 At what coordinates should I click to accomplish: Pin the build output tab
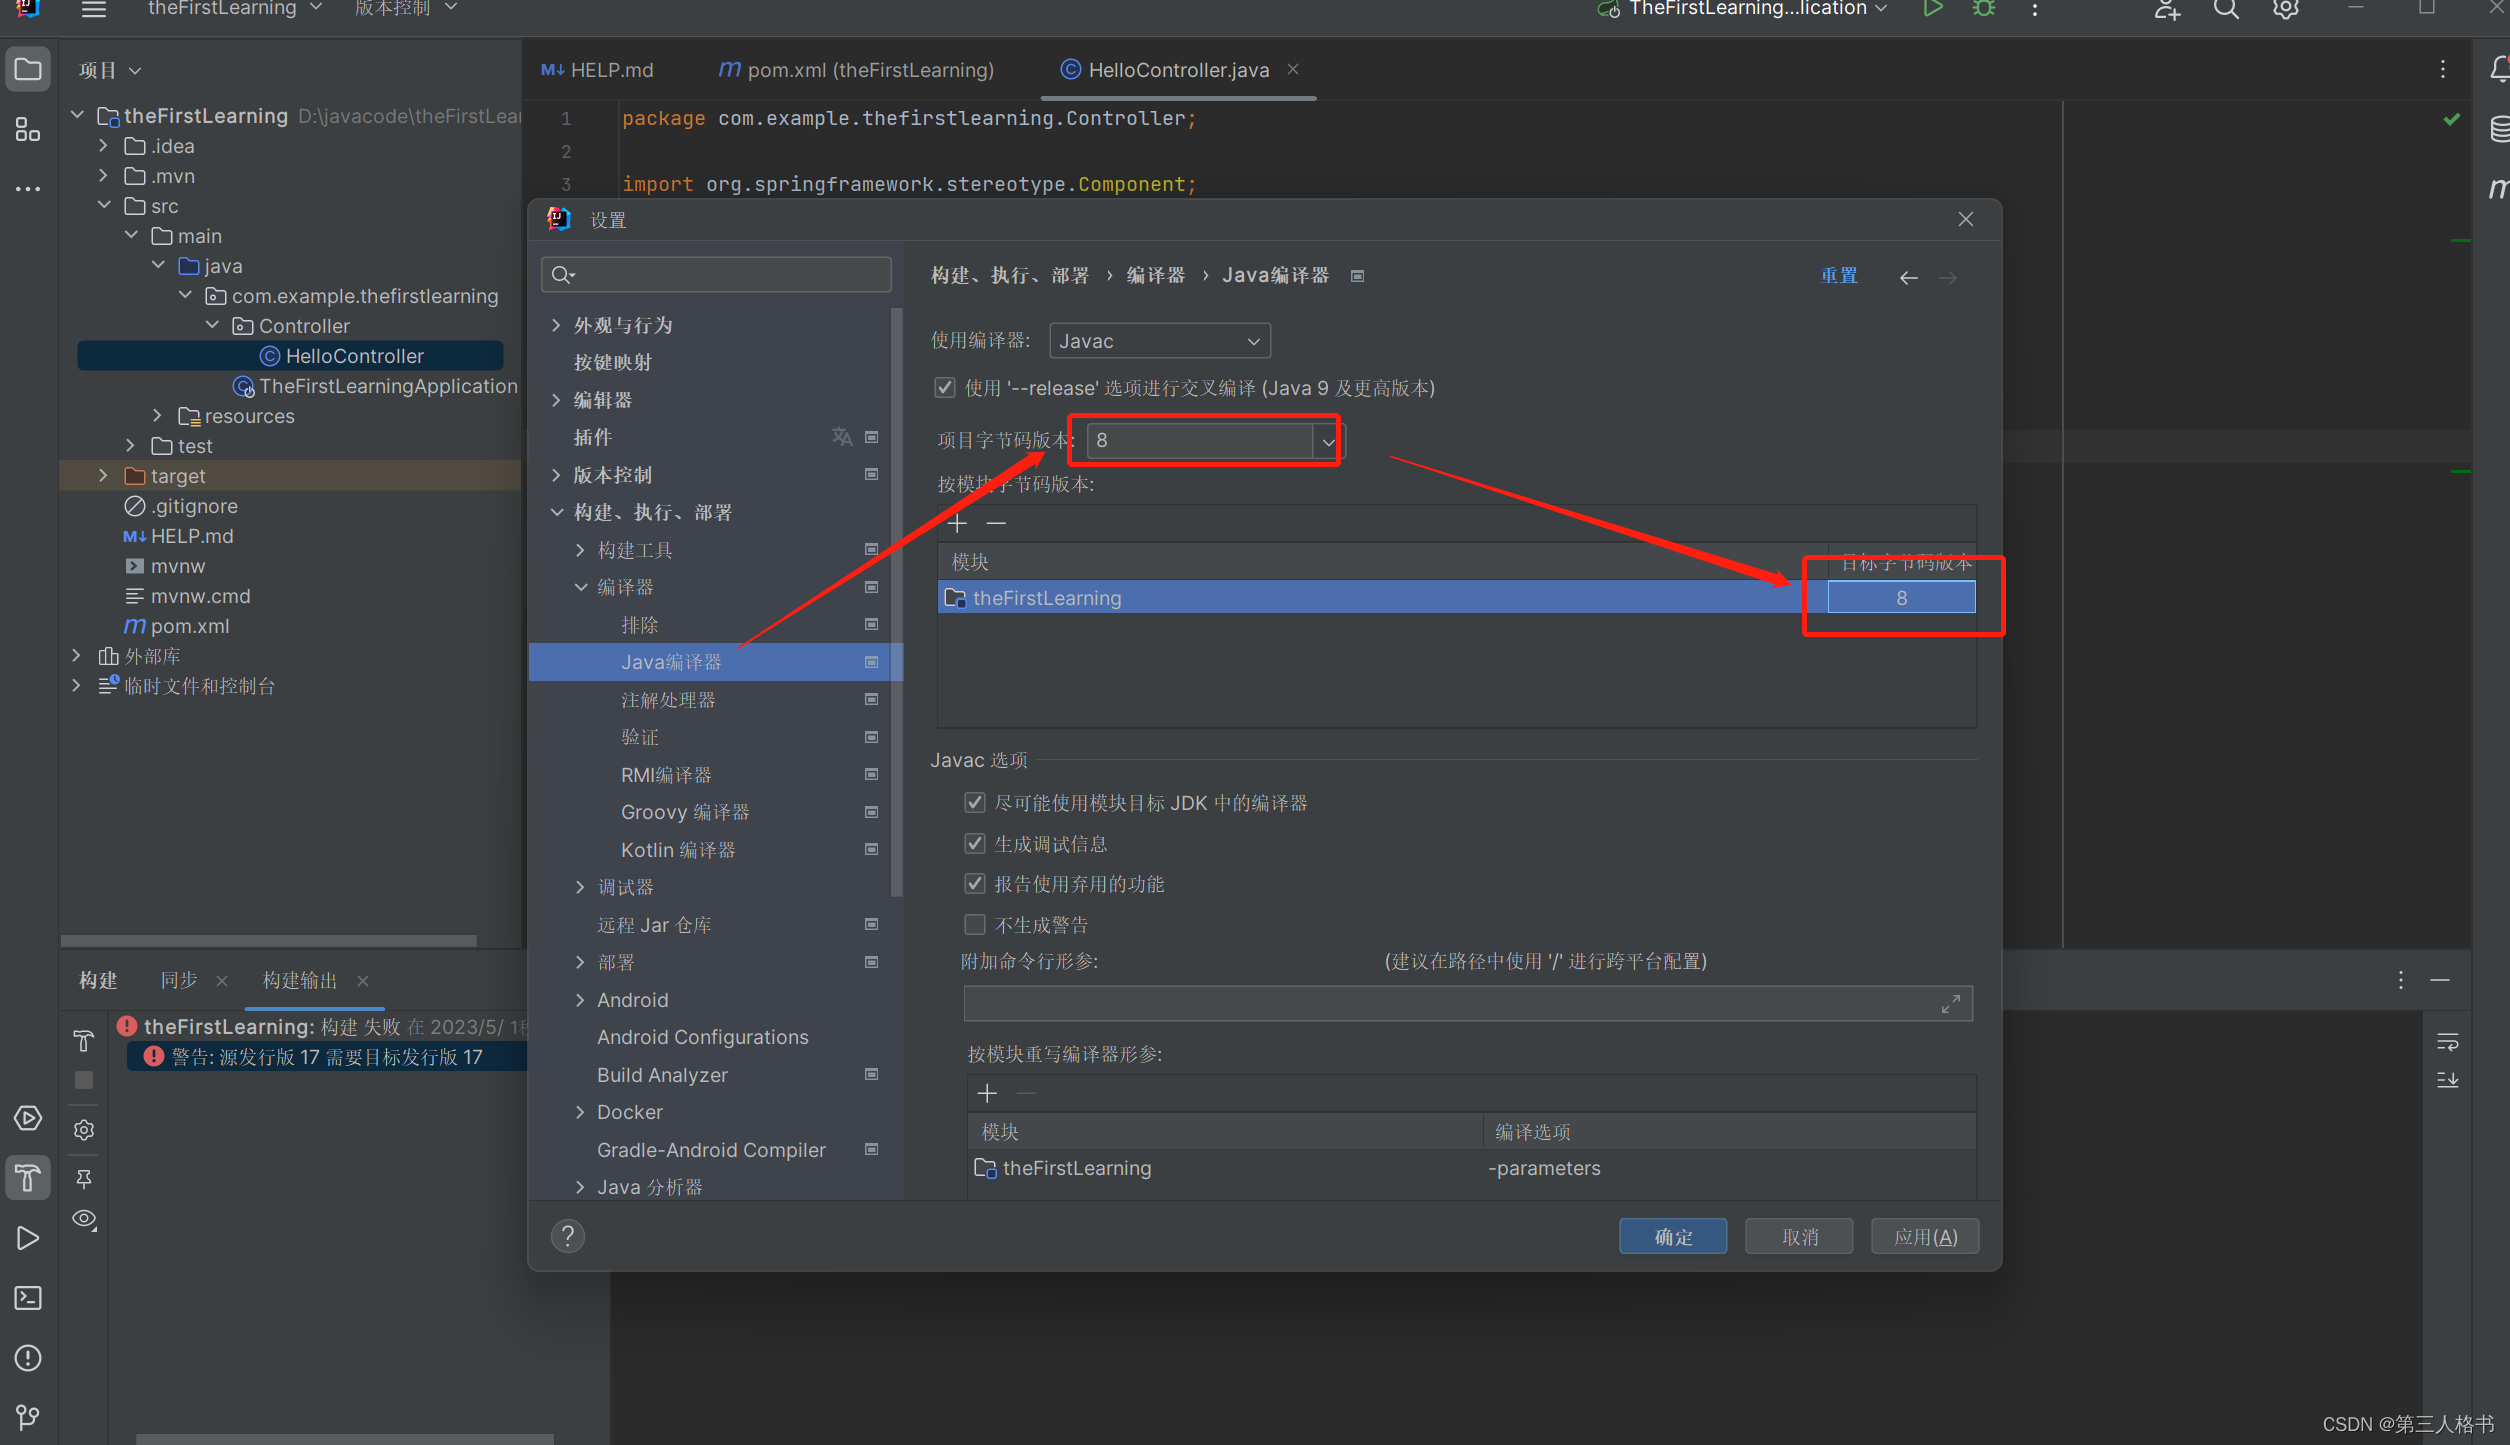[84, 1179]
